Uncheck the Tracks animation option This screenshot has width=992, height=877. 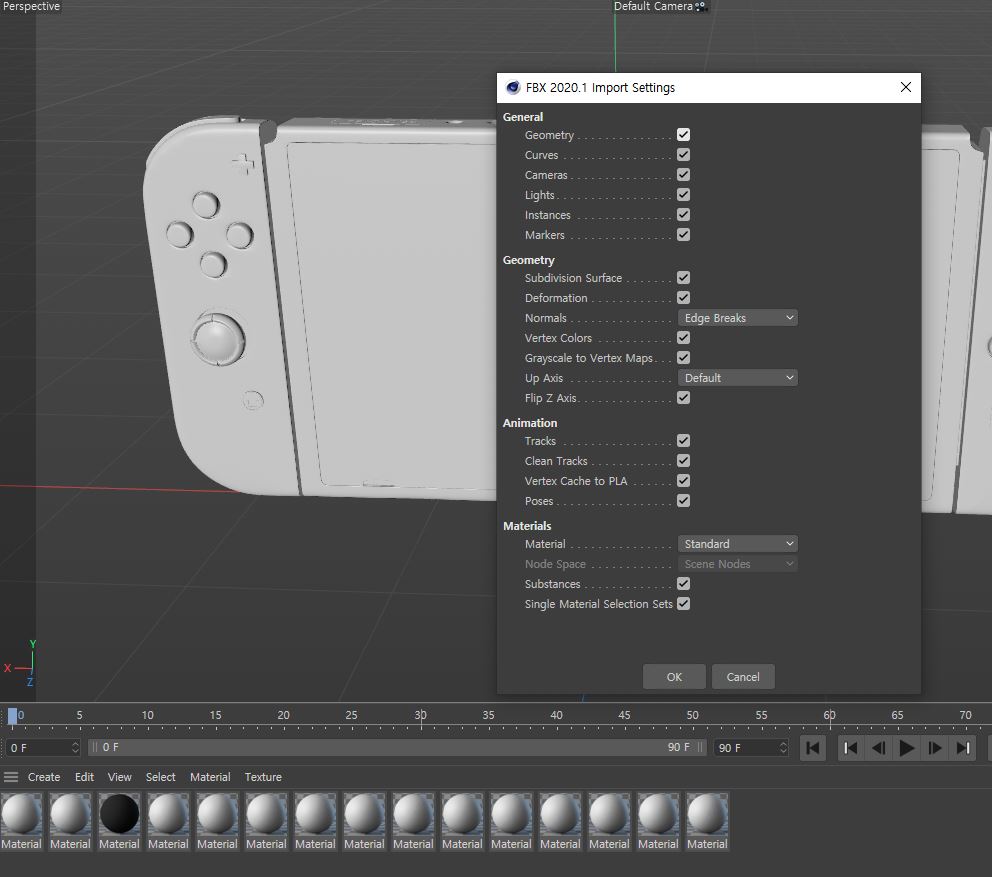pyautogui.click(x=683, y=440)
